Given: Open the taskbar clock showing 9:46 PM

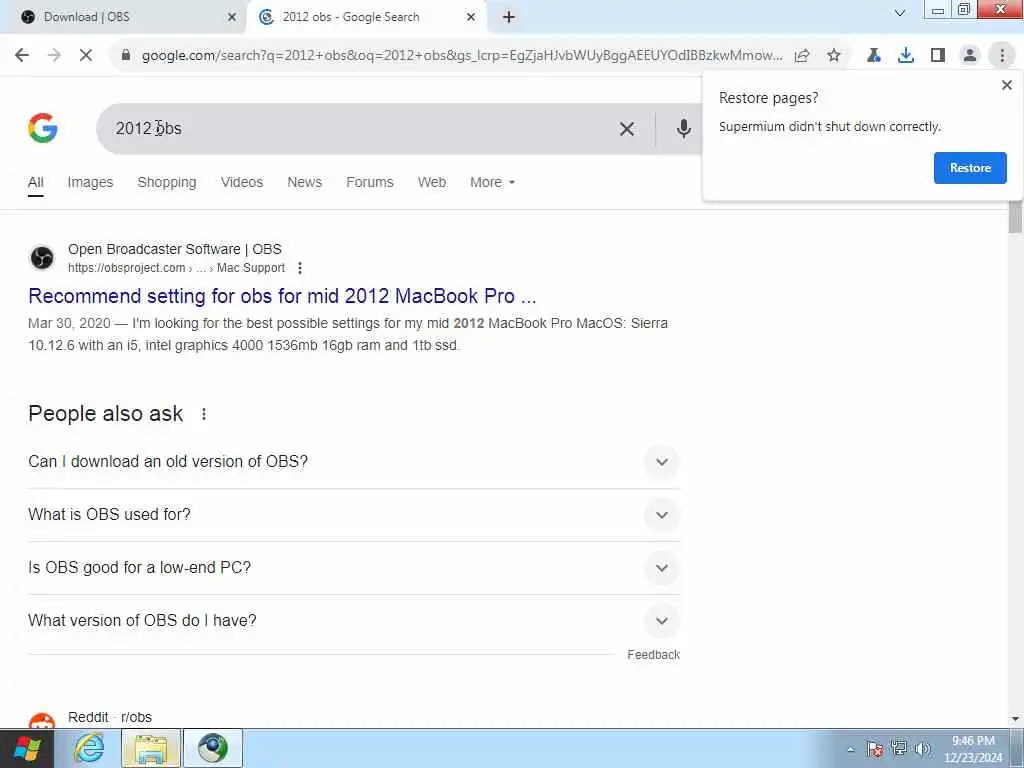Looking at the screenshot, I should (972, 749).
